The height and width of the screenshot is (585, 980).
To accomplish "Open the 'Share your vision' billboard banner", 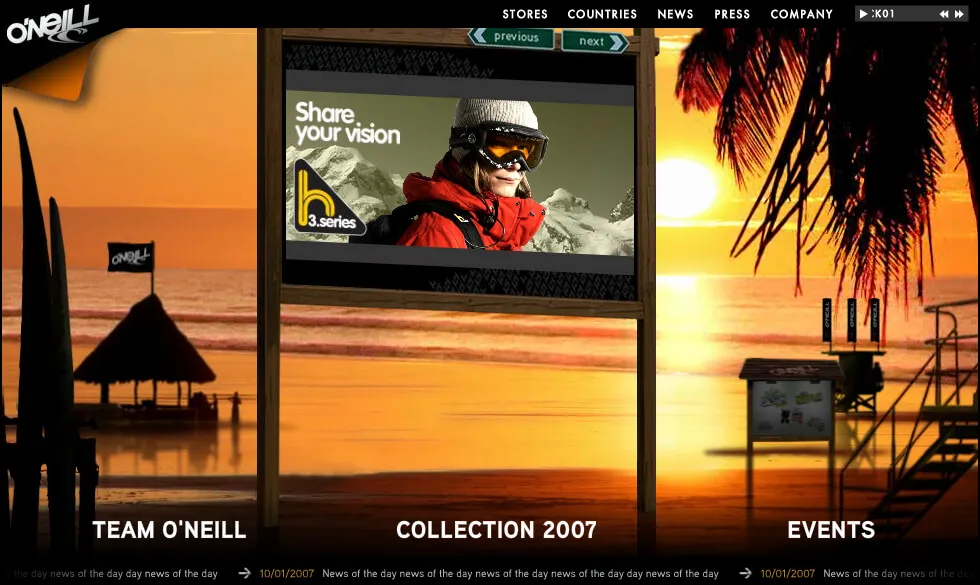I will point(460,172).
